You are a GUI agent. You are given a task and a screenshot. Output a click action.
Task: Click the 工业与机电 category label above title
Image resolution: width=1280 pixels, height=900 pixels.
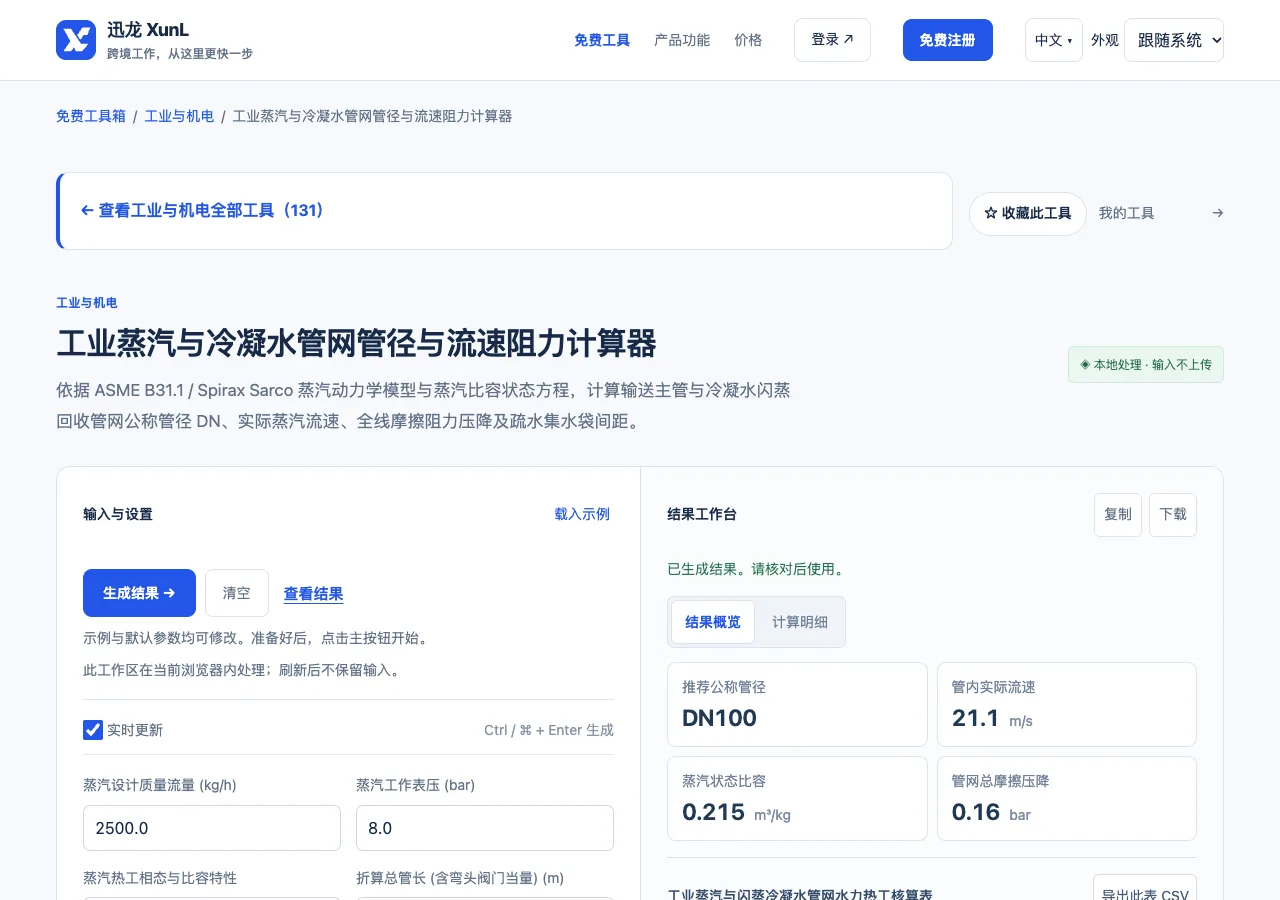(86, 302)
